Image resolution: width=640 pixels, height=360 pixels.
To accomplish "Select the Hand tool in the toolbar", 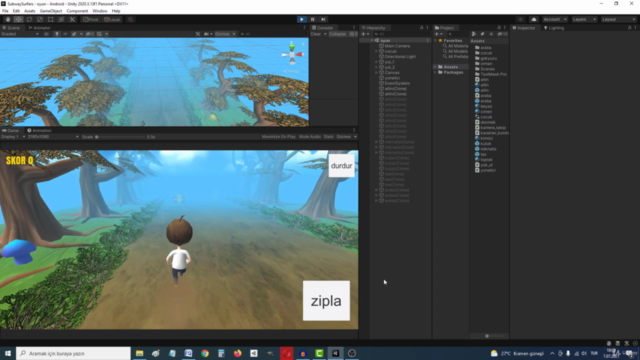I will coord(8,19).
